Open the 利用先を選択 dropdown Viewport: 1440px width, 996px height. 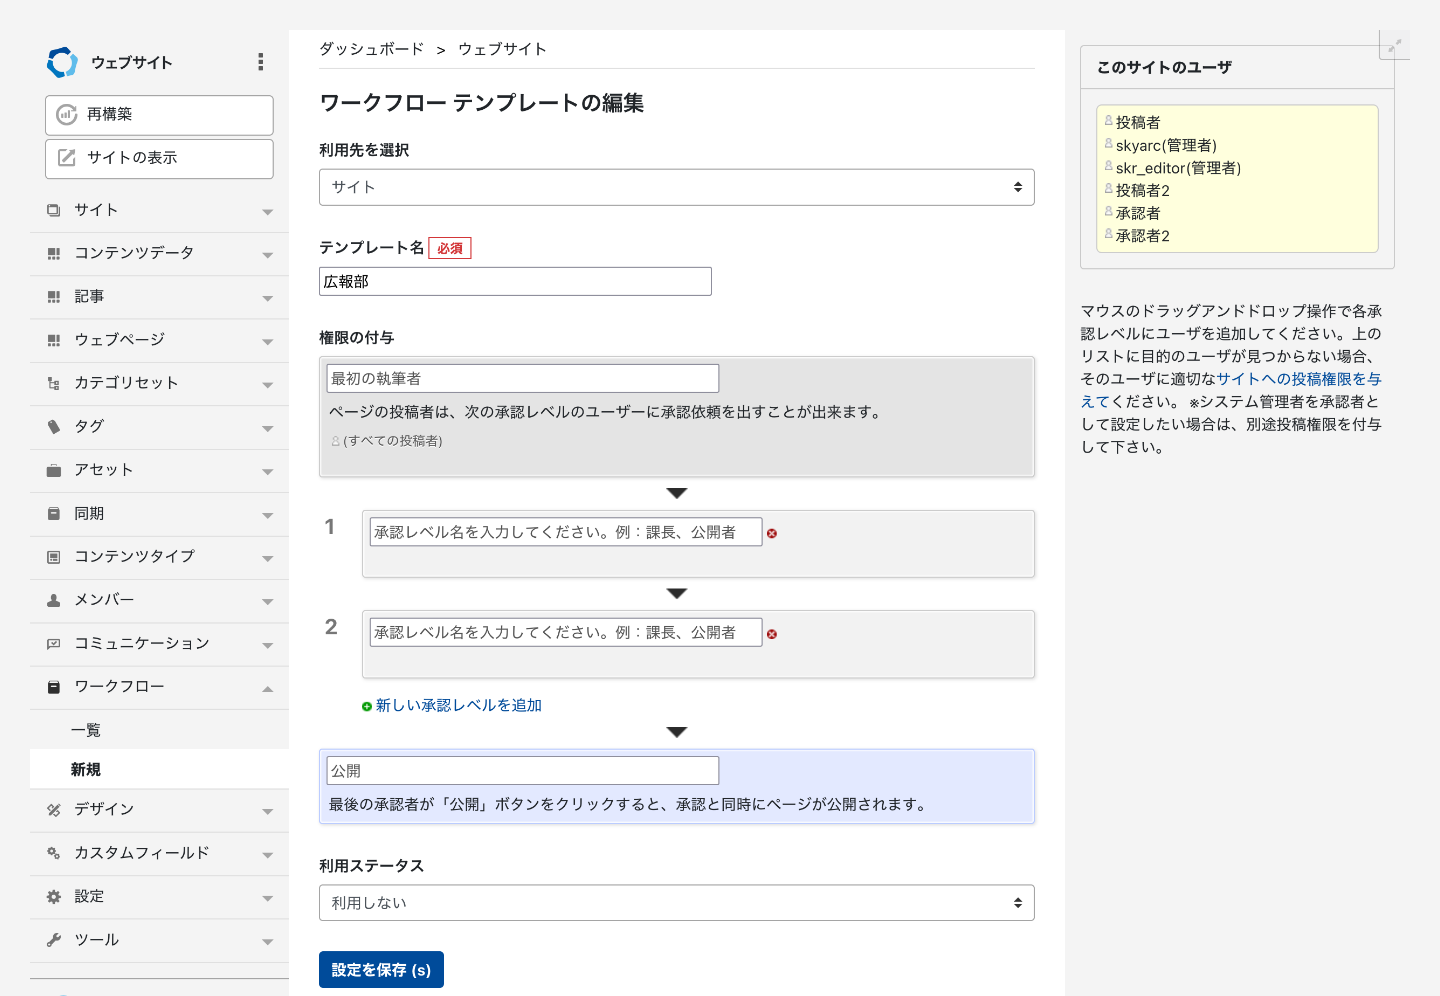[676, 187]
